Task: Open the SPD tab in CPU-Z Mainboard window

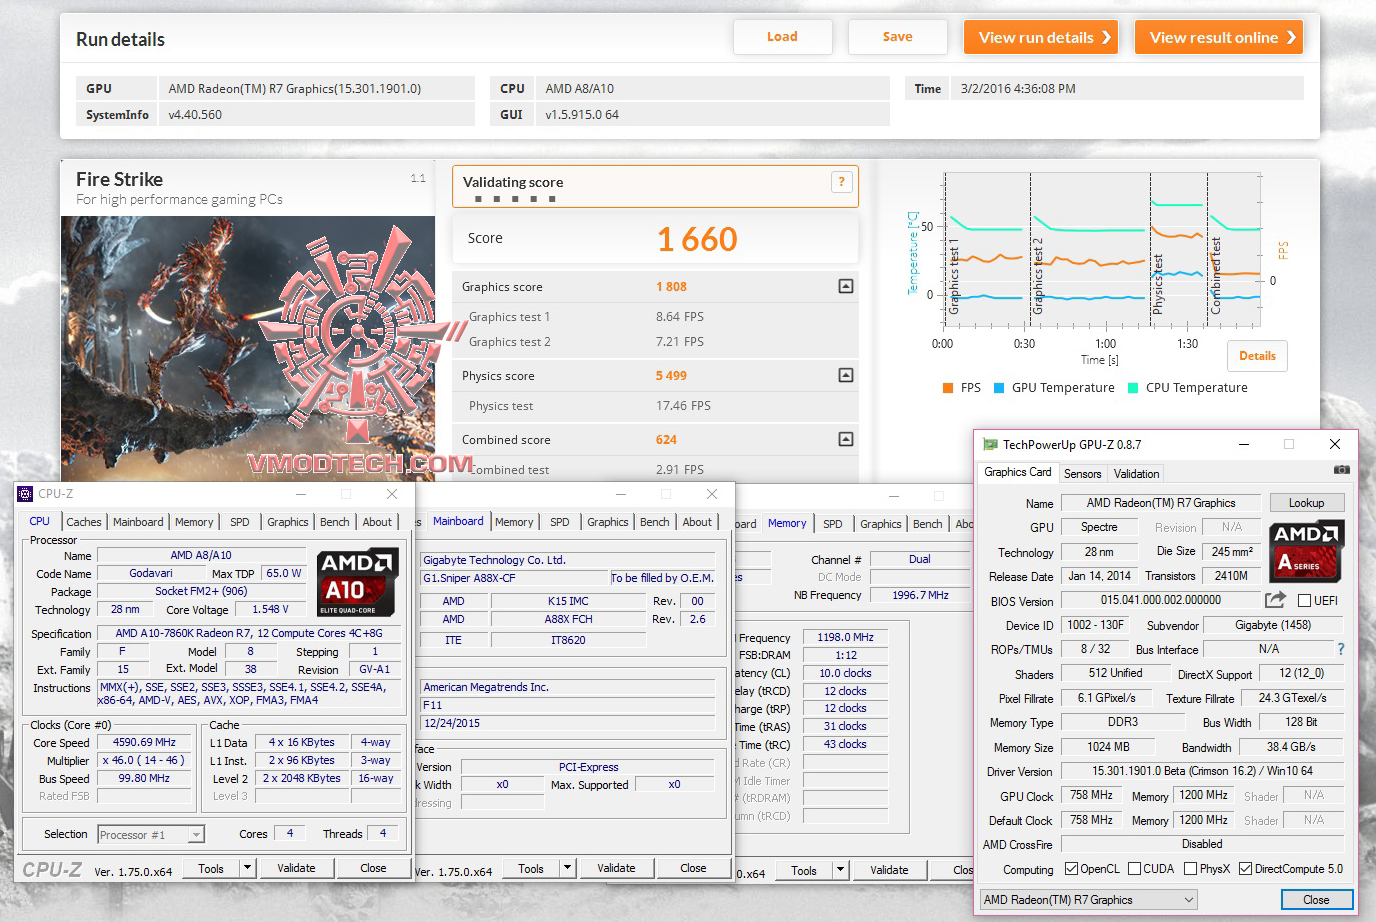Action: tap(560, 522)
